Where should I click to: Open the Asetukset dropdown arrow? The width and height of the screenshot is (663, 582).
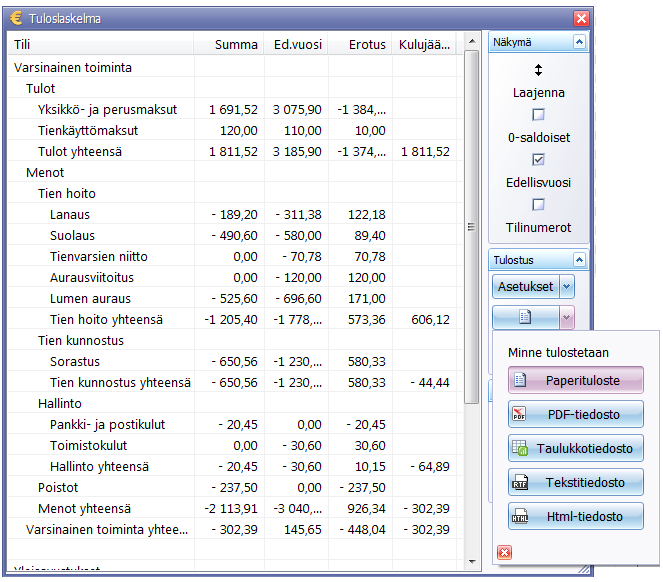coord(567,286)
